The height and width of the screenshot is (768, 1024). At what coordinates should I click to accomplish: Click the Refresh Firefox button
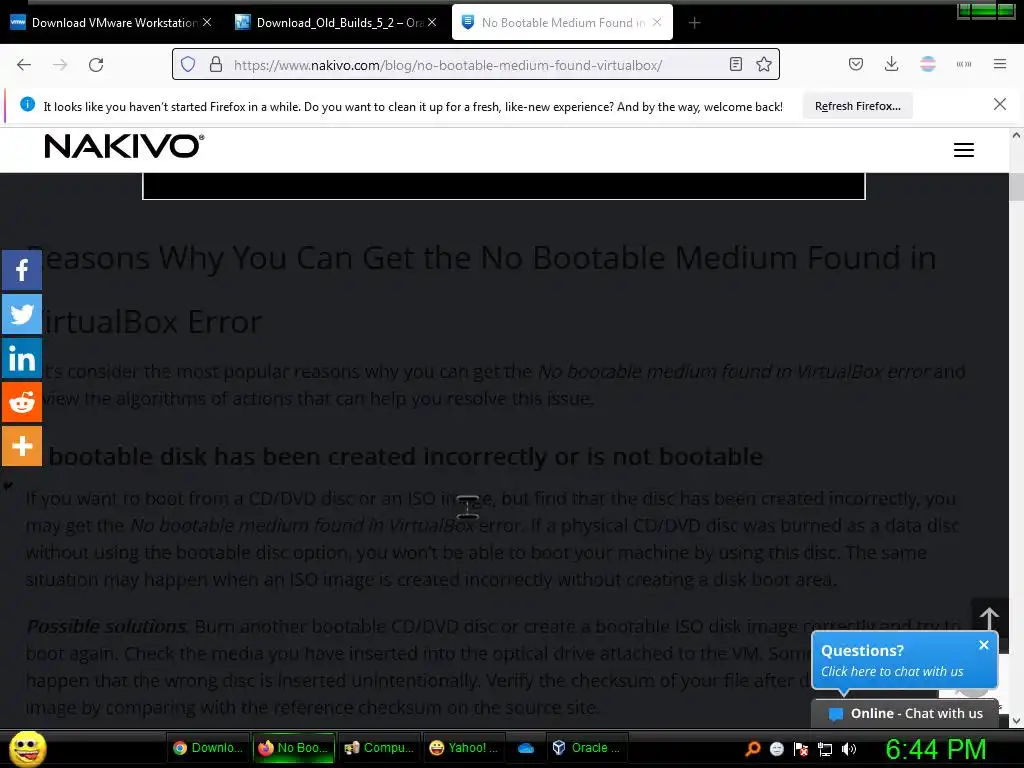857,106
